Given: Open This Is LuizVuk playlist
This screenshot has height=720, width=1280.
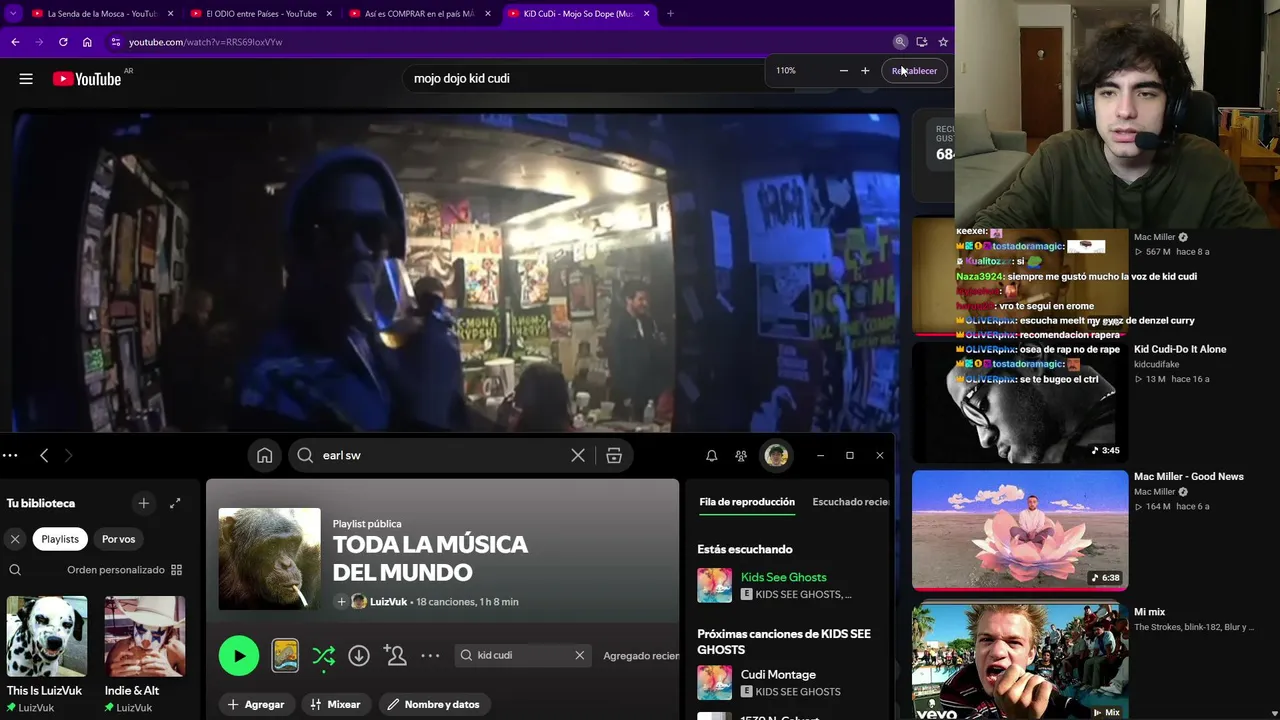Looking at the screenshot, I should [46, 653].
